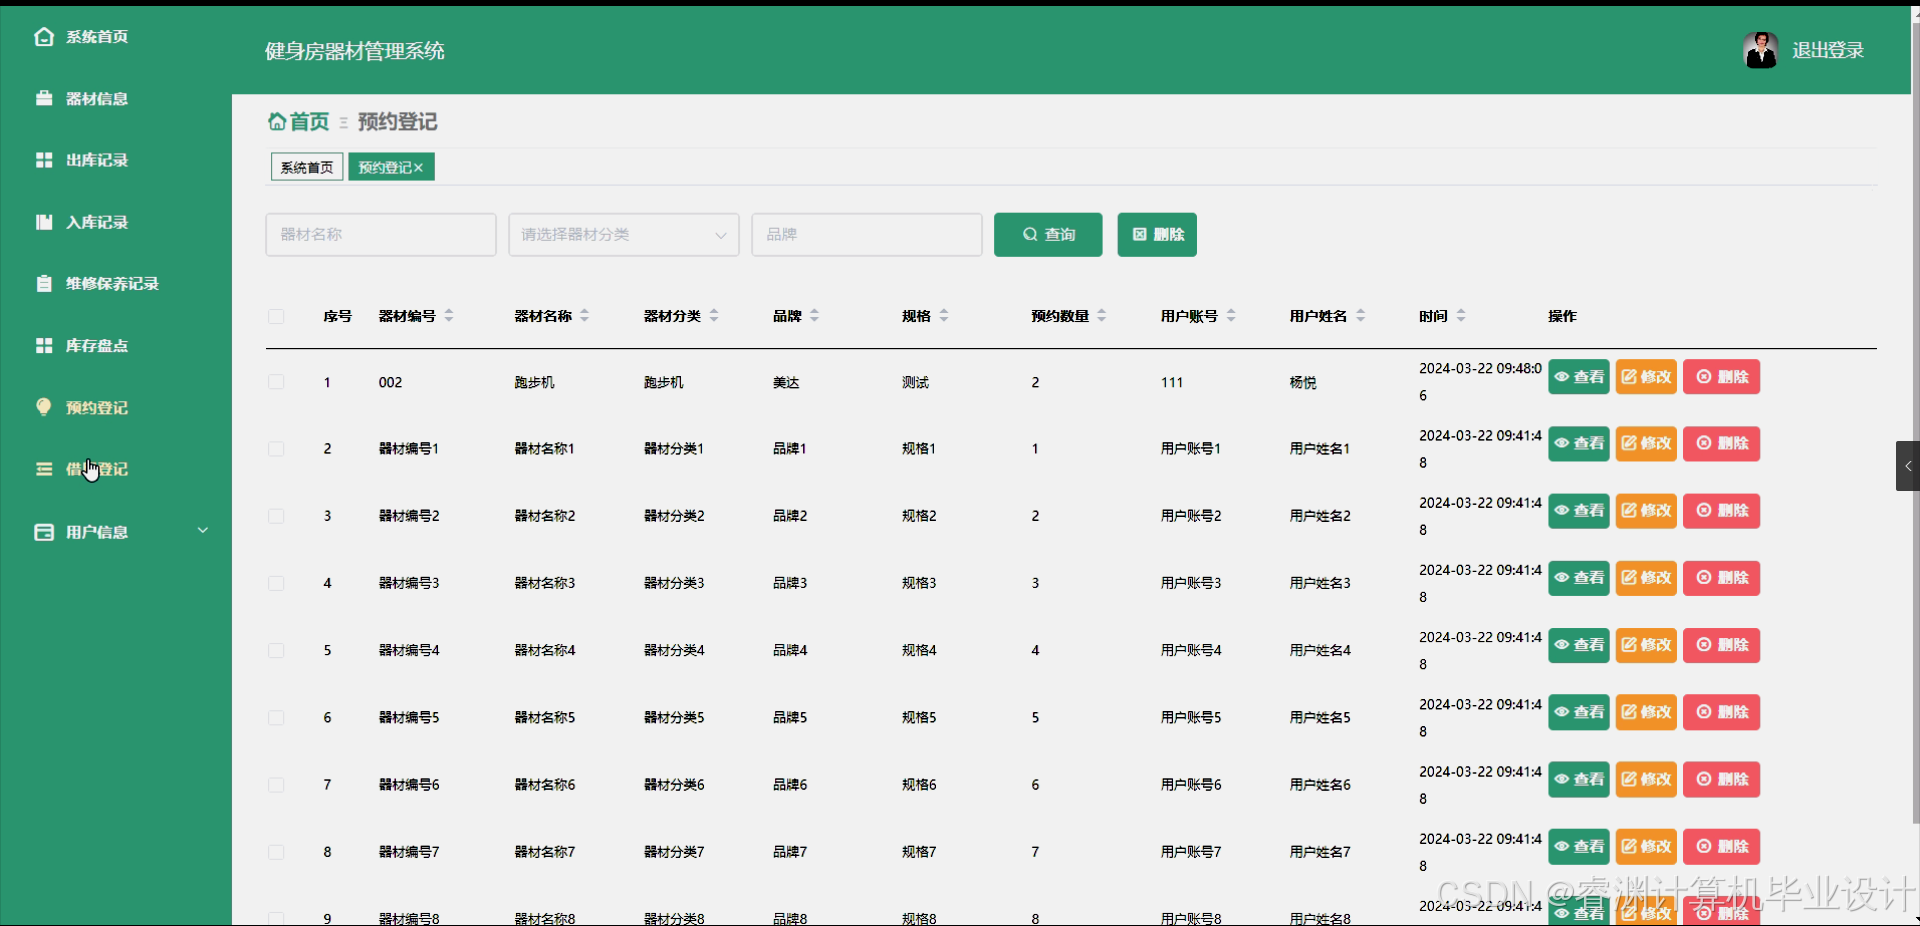Check the checkbox for row 序号 1
Image resolution: width=1920 pixels, height=926 pixels.
(276, 381)
